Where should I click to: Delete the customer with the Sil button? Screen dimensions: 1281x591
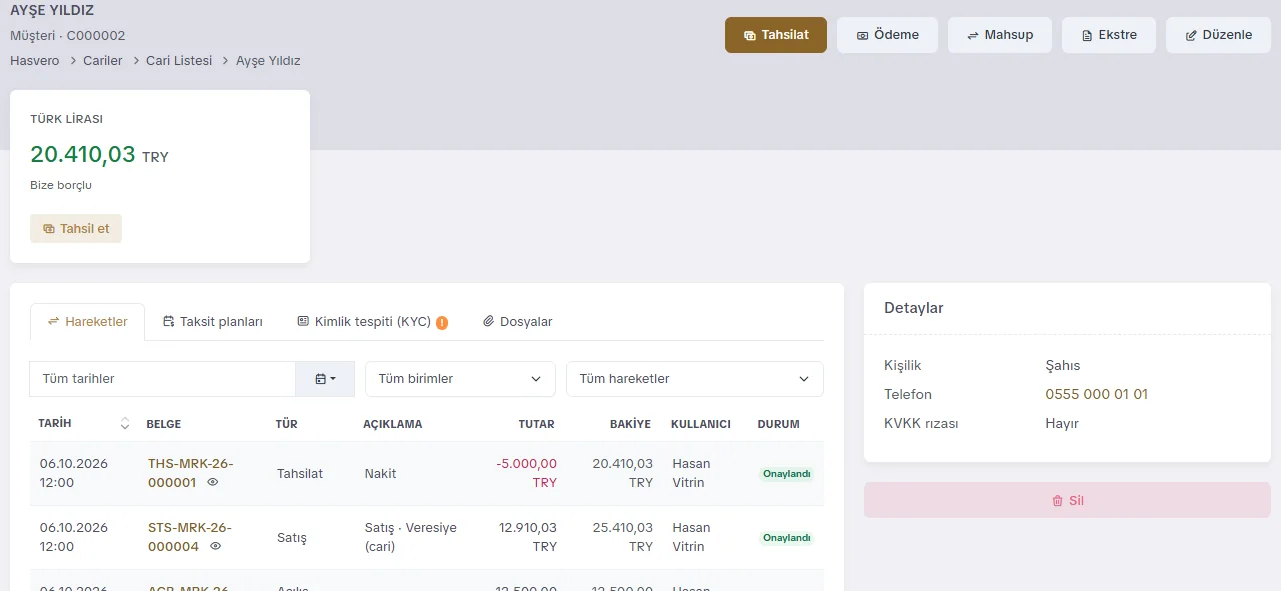coord(1067,500)
